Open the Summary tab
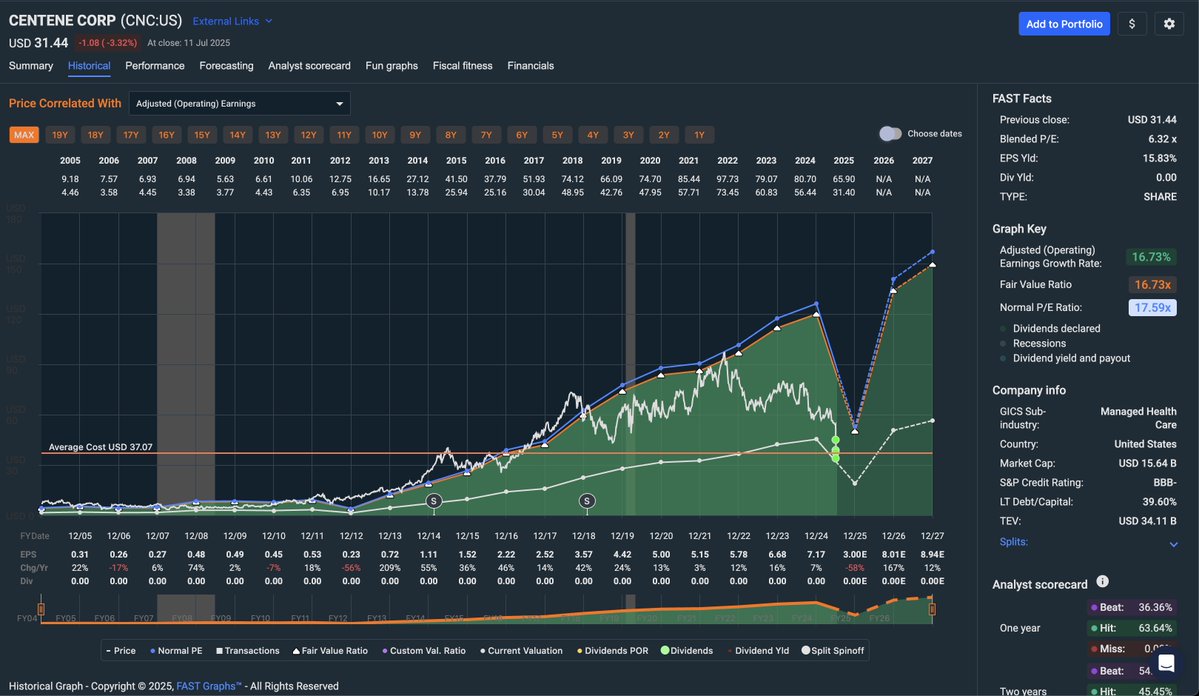 coord(31,66)
